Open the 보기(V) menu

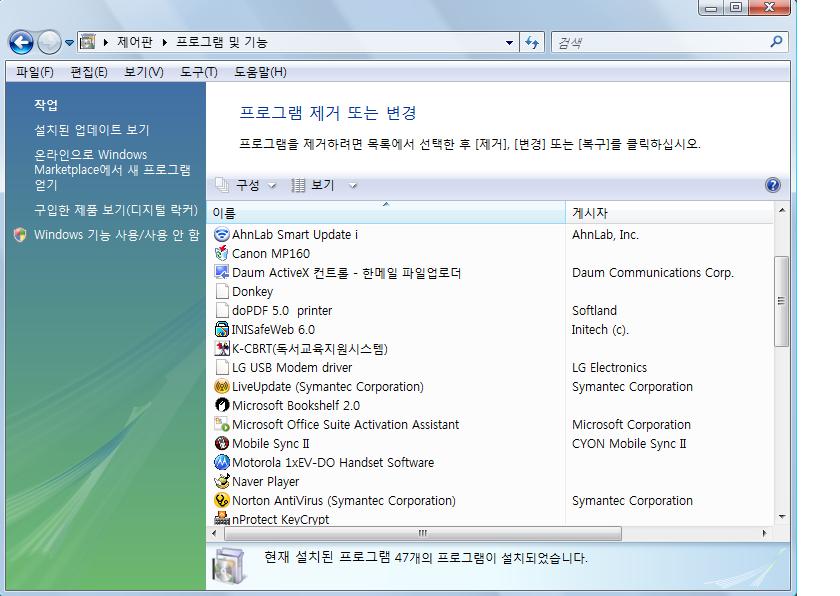144,72
